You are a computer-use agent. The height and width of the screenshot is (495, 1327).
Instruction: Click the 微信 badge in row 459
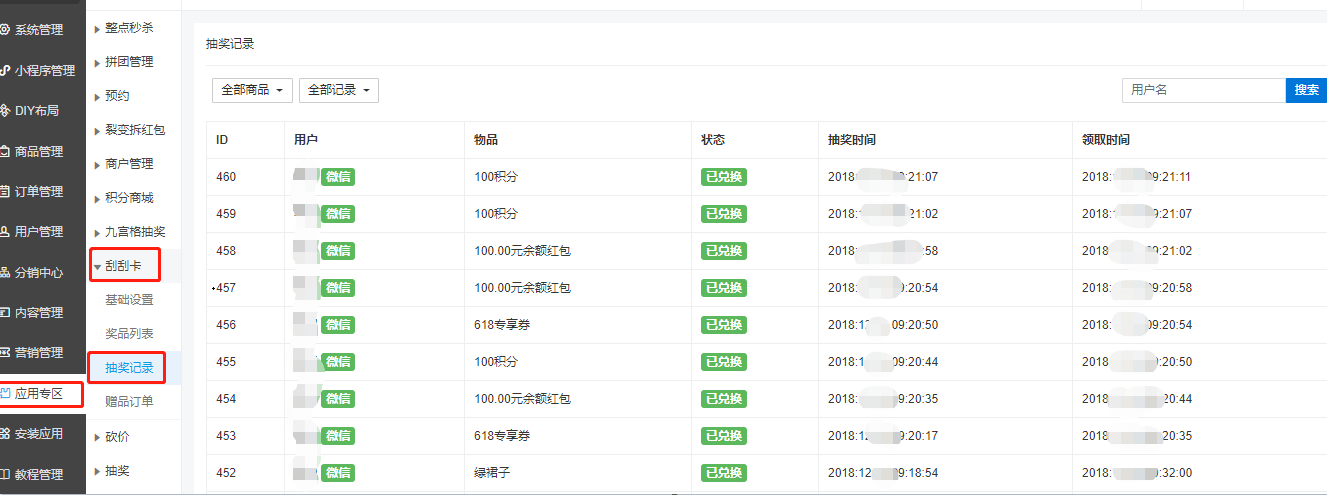point(339,214)
